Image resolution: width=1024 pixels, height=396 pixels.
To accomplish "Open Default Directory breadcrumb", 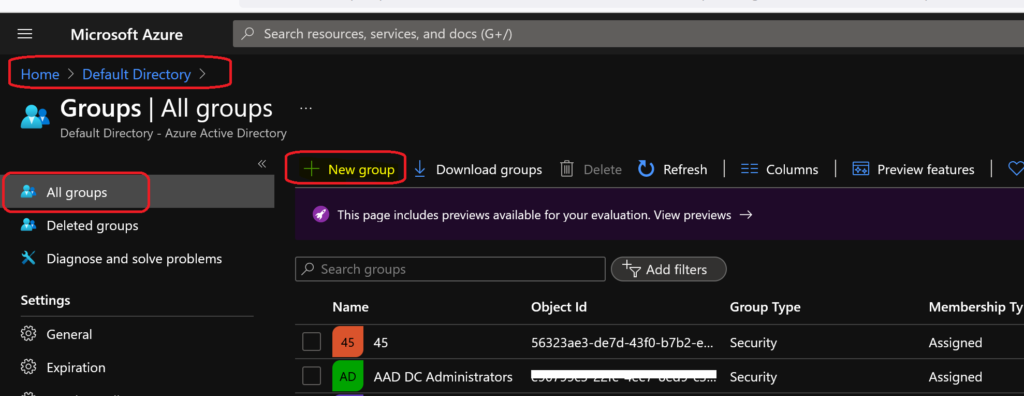I will (136, 74).
